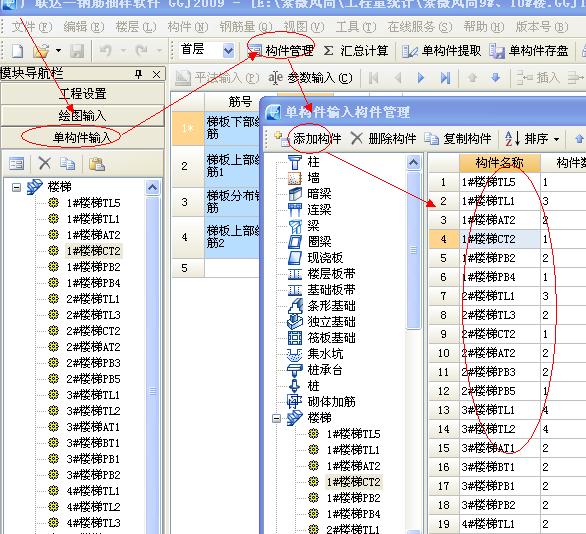Go to previous record arrow icon

coord(398,78)
